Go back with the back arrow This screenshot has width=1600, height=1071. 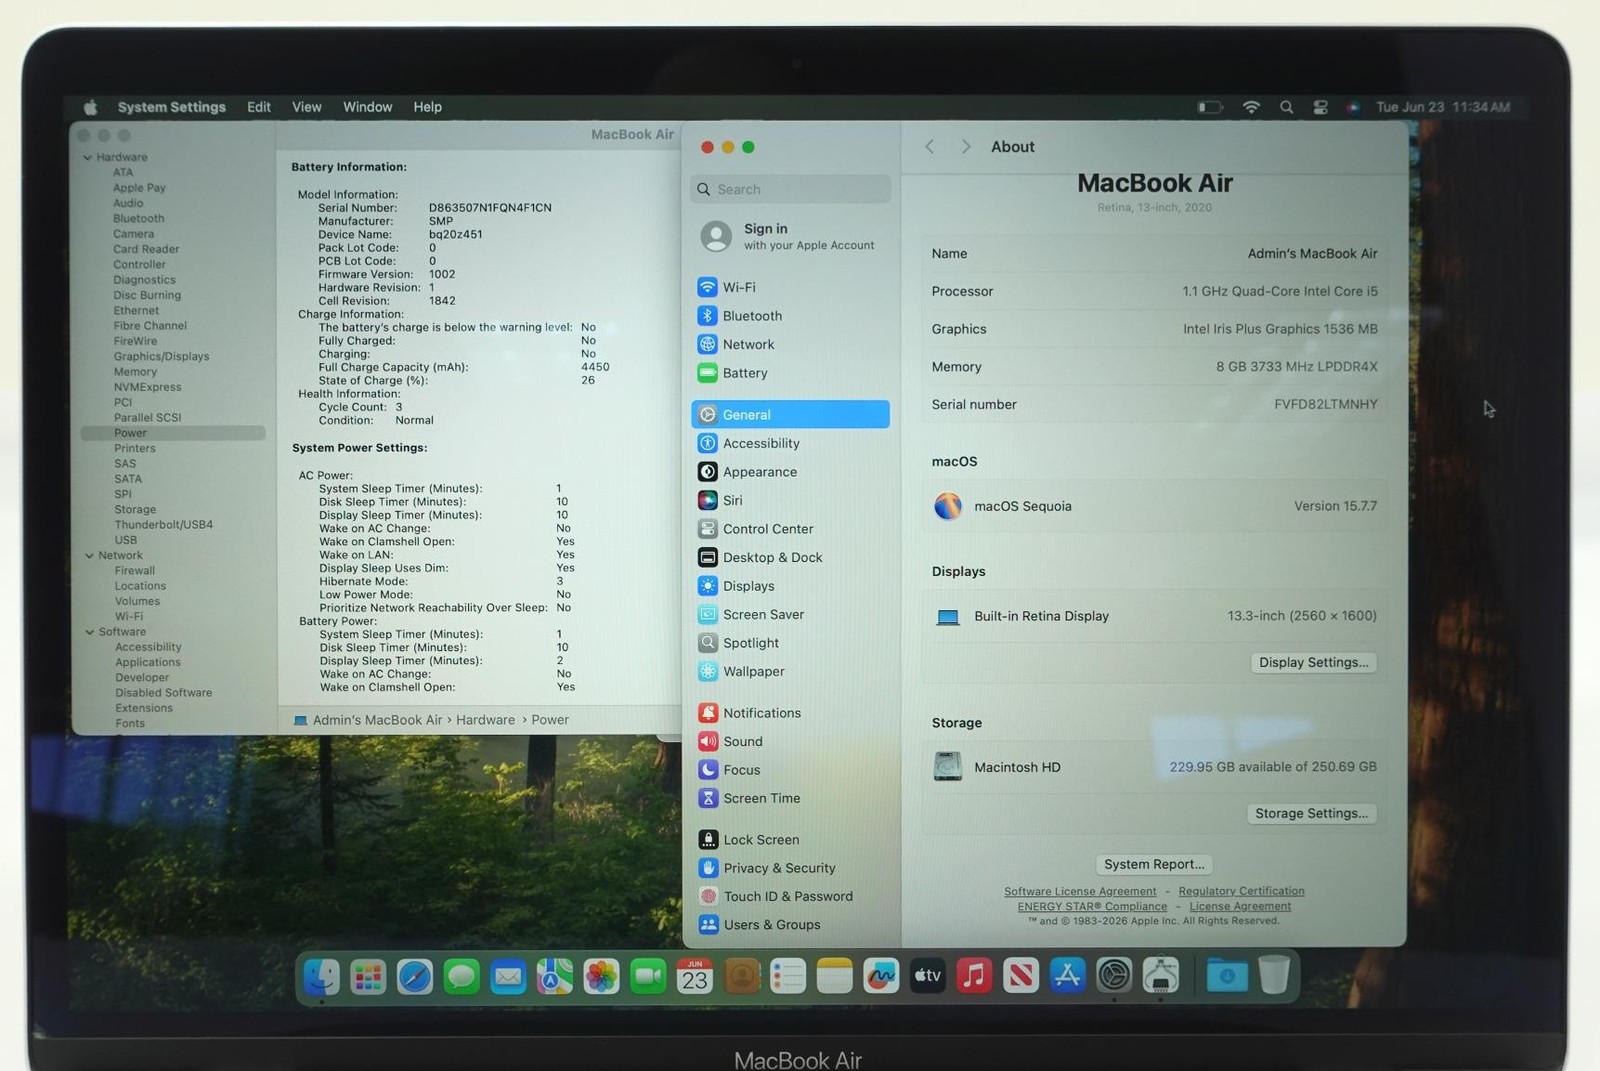930,147
